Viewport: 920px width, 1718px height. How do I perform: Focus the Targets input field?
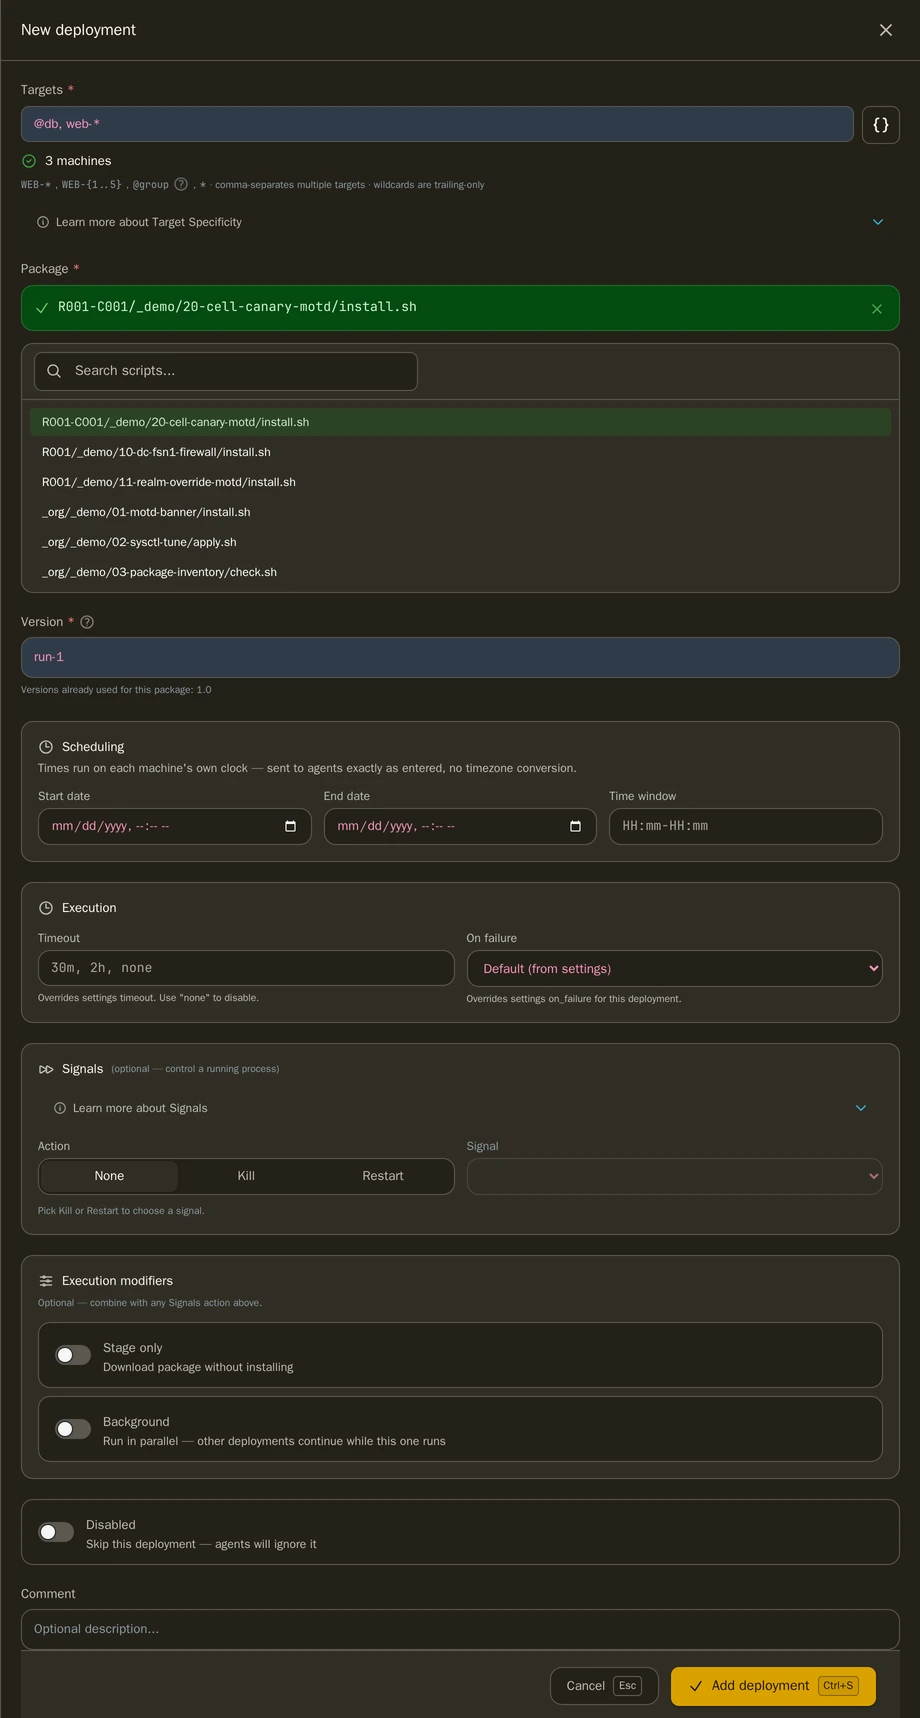tap(437, 124)
